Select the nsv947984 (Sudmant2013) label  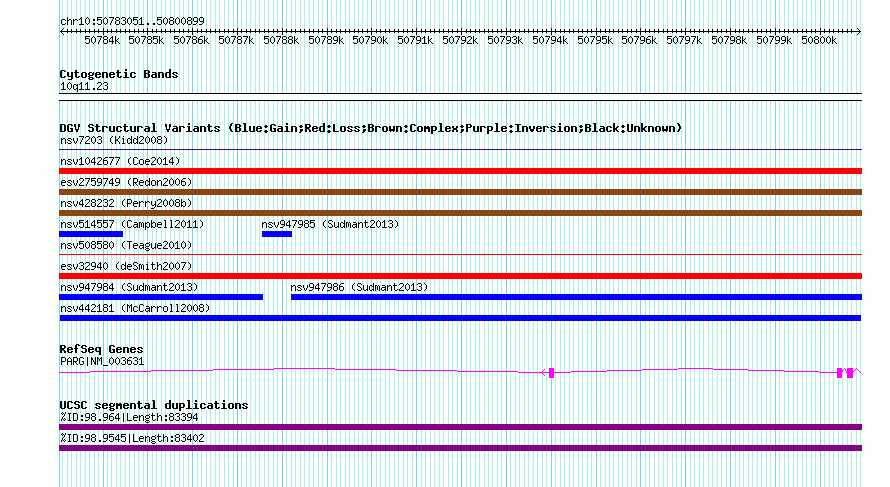click(x=129, y=287)
